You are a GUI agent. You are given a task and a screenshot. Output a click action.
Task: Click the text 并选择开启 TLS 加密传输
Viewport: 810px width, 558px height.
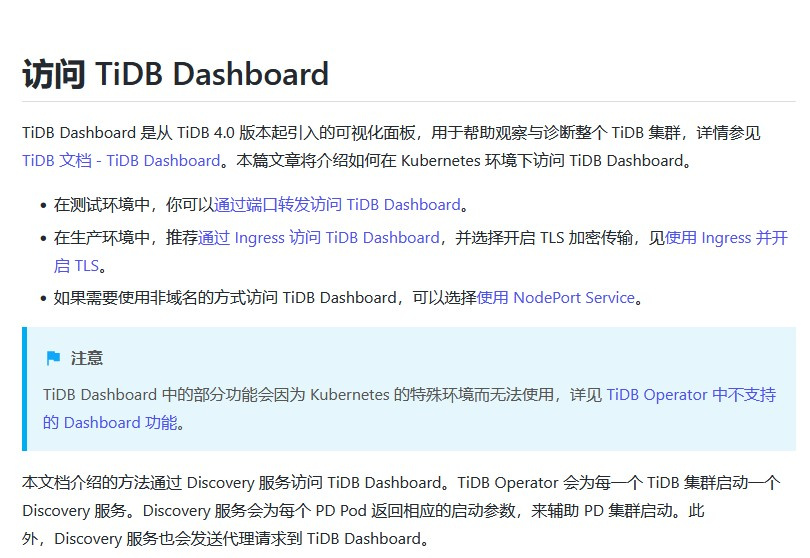(544, 238)
